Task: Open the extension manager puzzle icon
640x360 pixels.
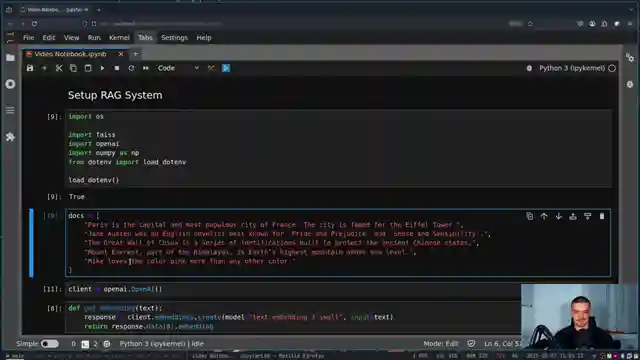Action: coord(10,137)
